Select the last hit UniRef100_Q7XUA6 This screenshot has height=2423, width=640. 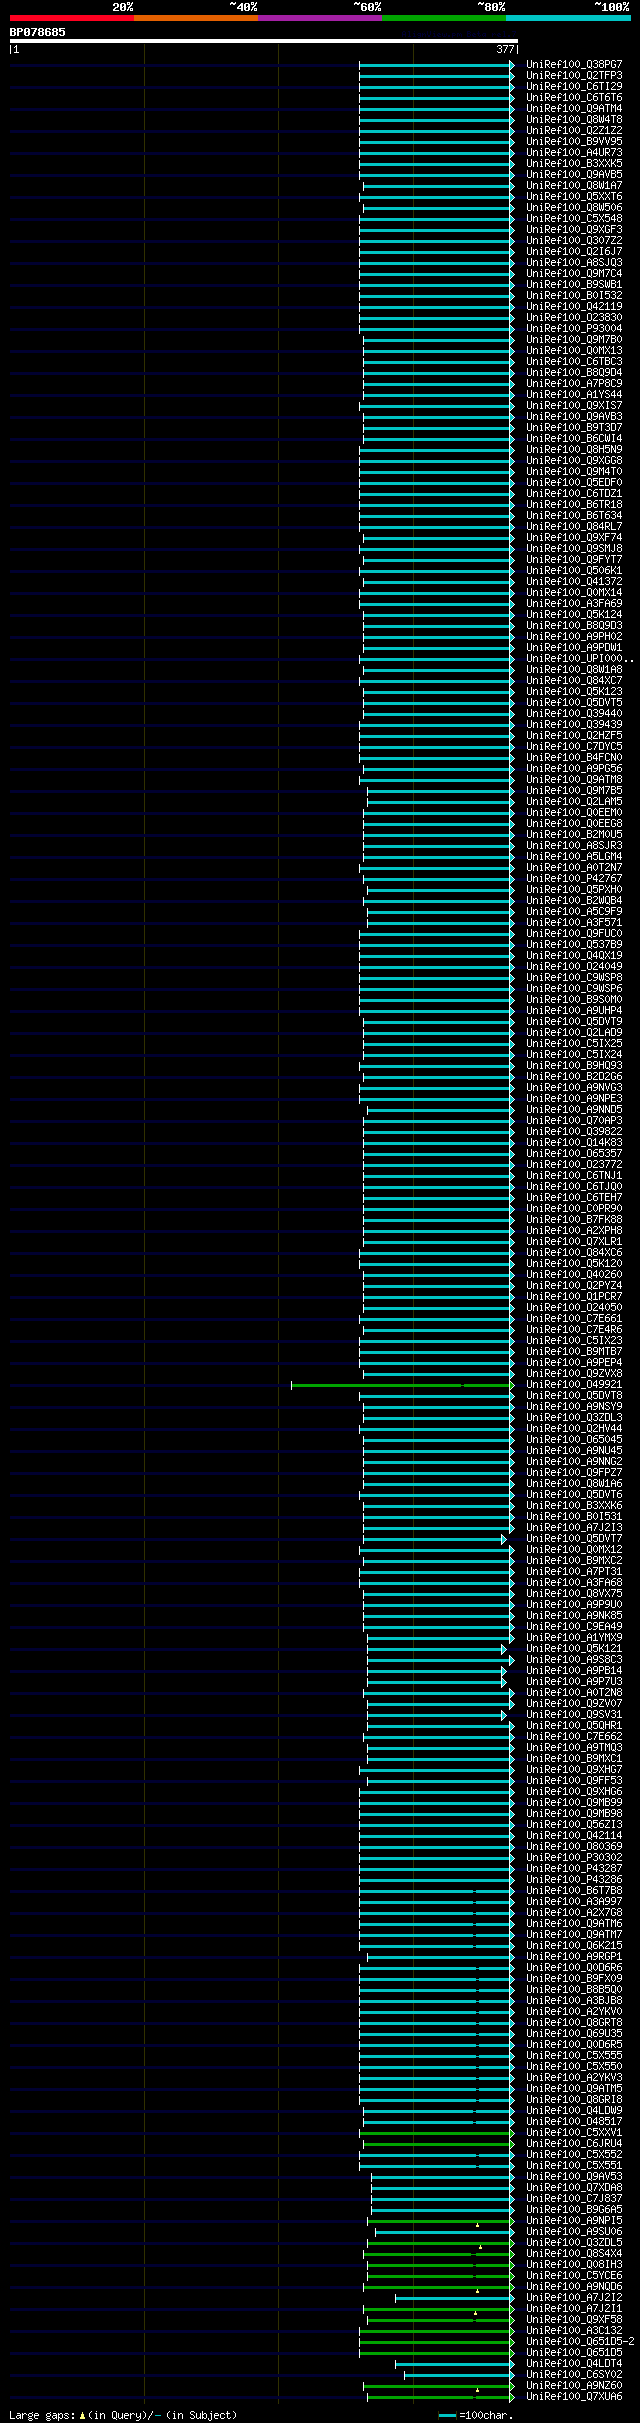coord(574,2397)
